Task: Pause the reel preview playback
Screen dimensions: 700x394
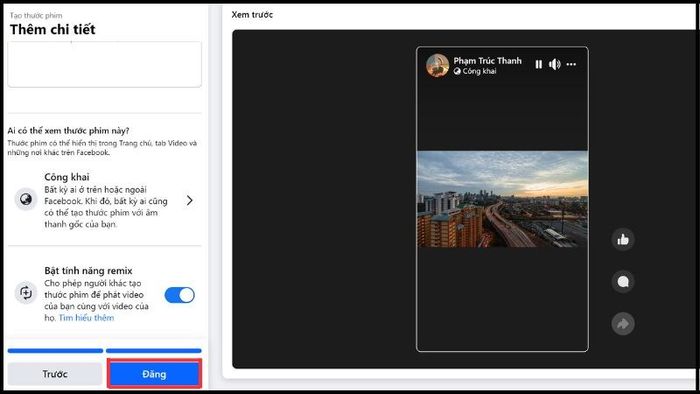Action: coord(538,64)
